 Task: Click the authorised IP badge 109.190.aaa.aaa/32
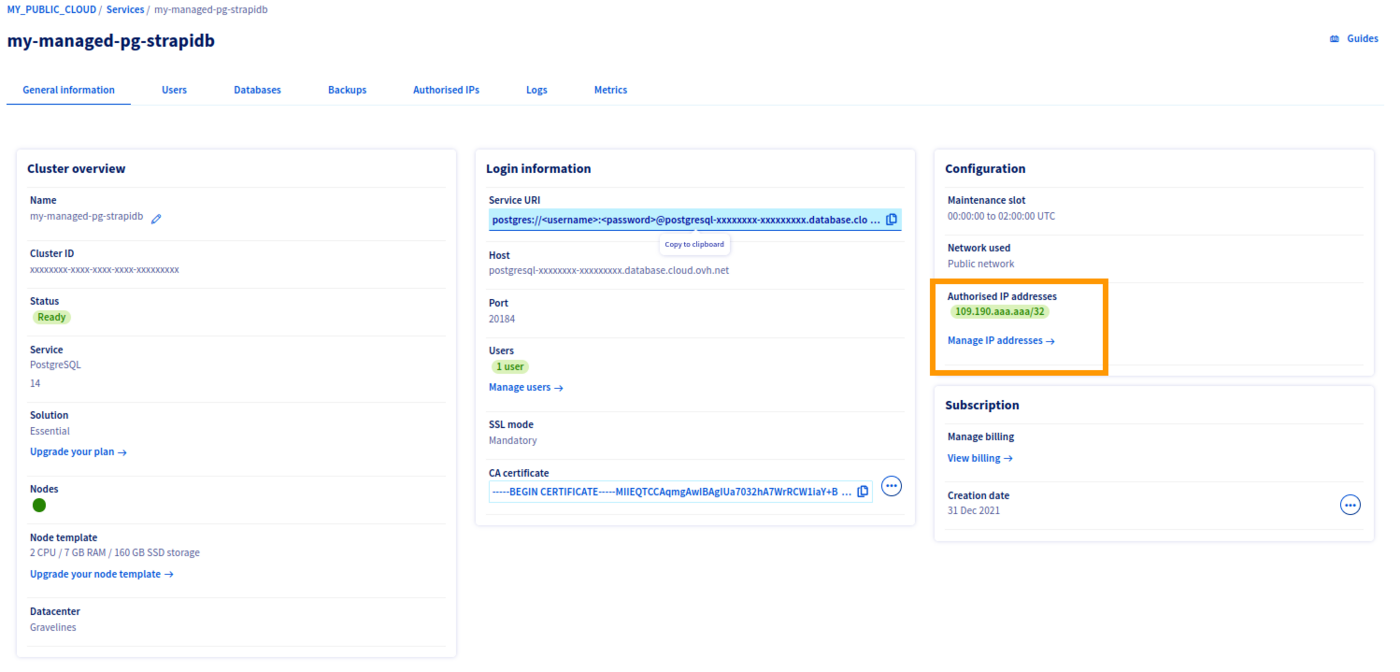coord(1000,311)
